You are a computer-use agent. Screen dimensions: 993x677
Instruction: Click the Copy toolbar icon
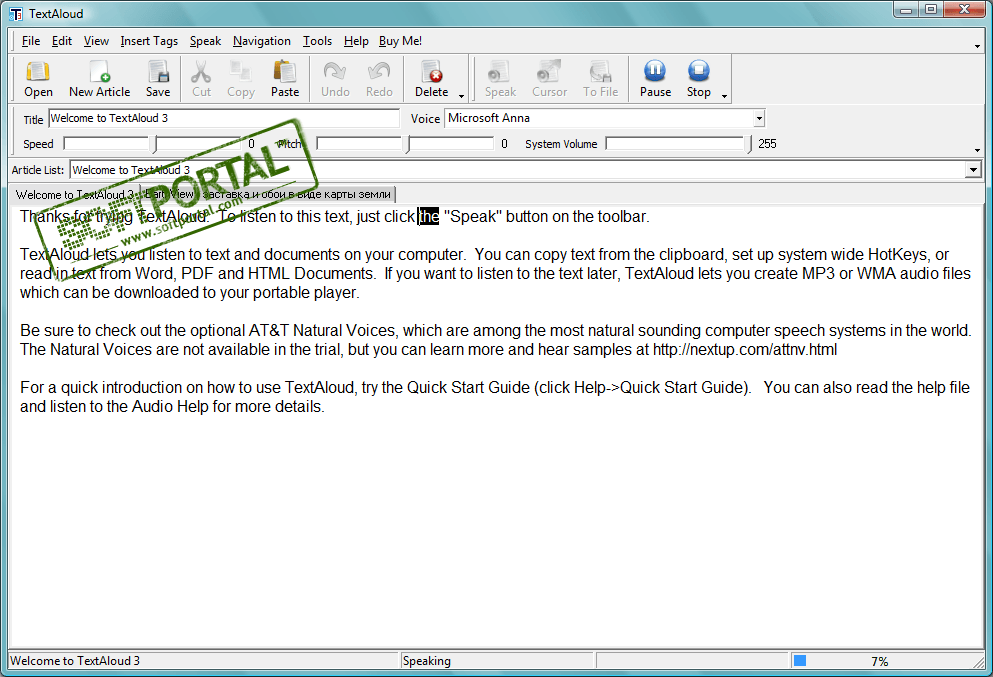pos(241,79)
